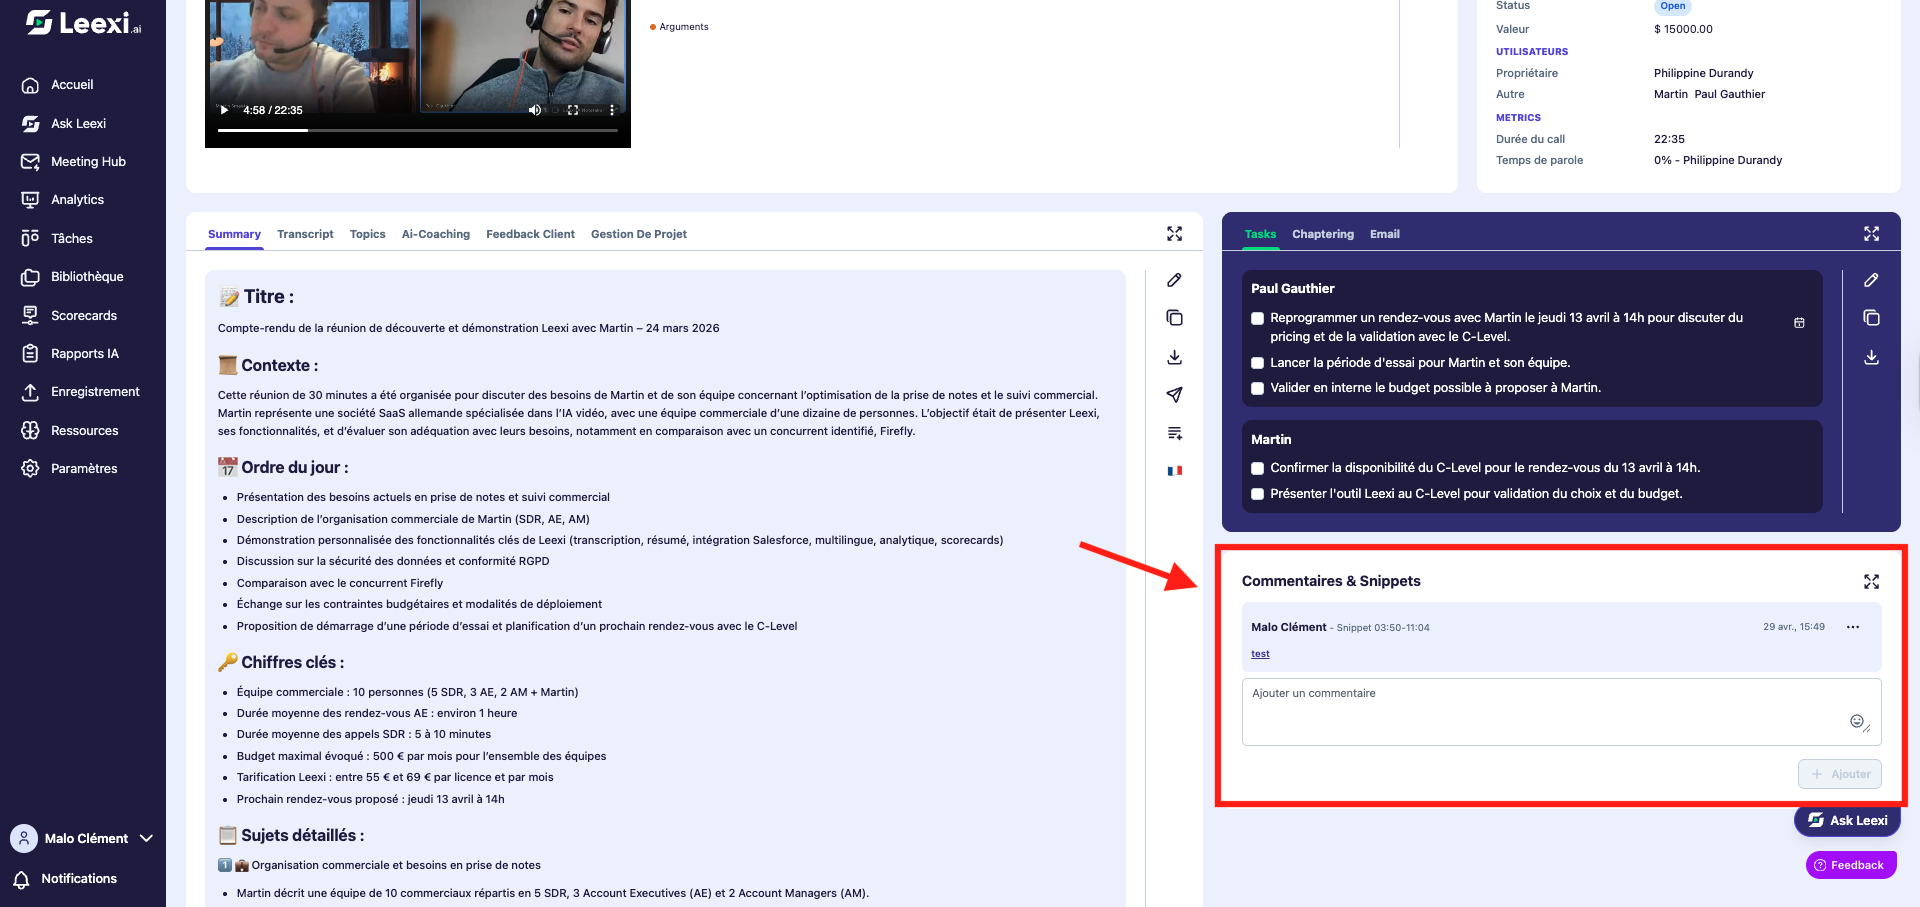Image resolution: width=1920 pixels, height=907 pixels.
Task: Seek in the video progress bar
Action: click(418, 130)
